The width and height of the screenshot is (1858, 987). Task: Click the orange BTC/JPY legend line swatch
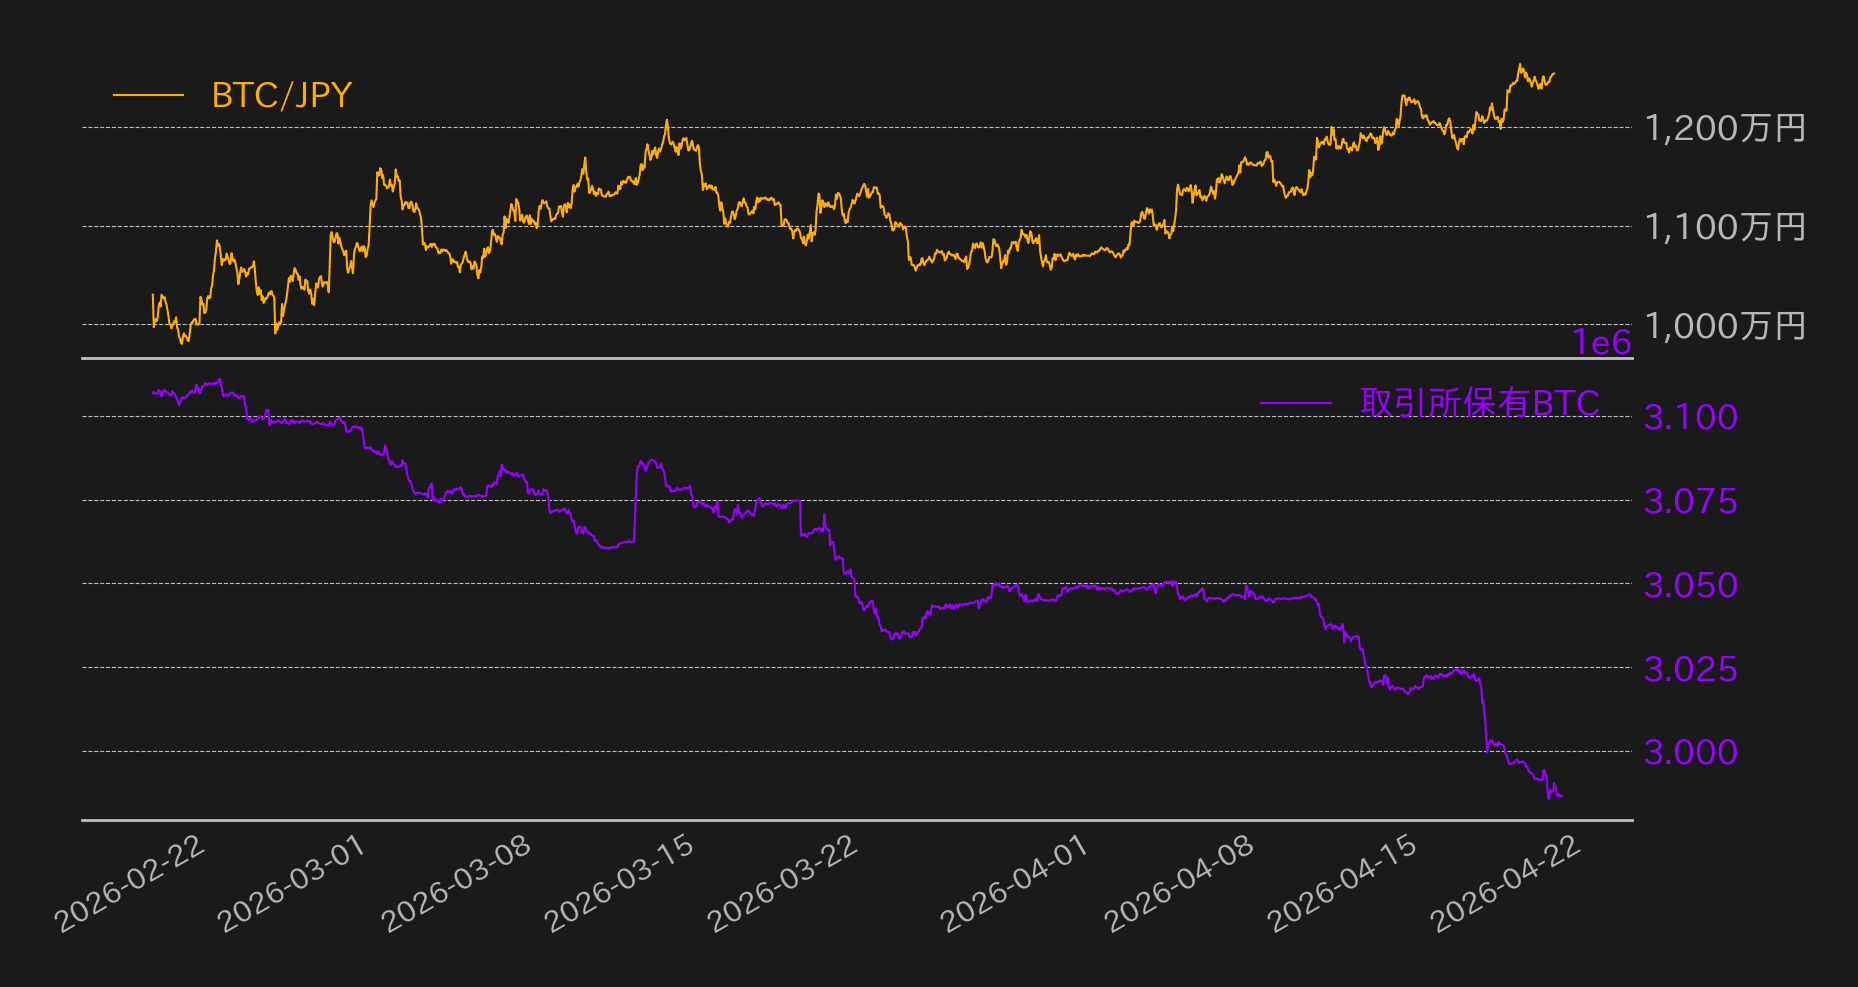click(x=148, y=96)
